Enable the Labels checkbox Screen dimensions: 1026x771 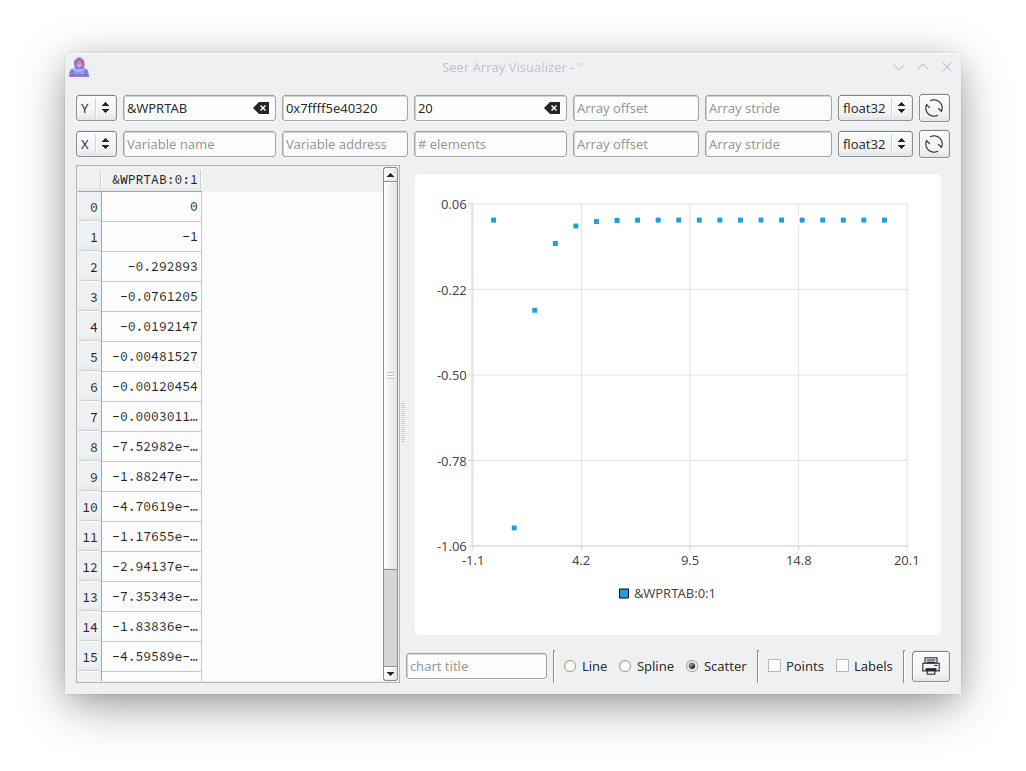[864, 666]
